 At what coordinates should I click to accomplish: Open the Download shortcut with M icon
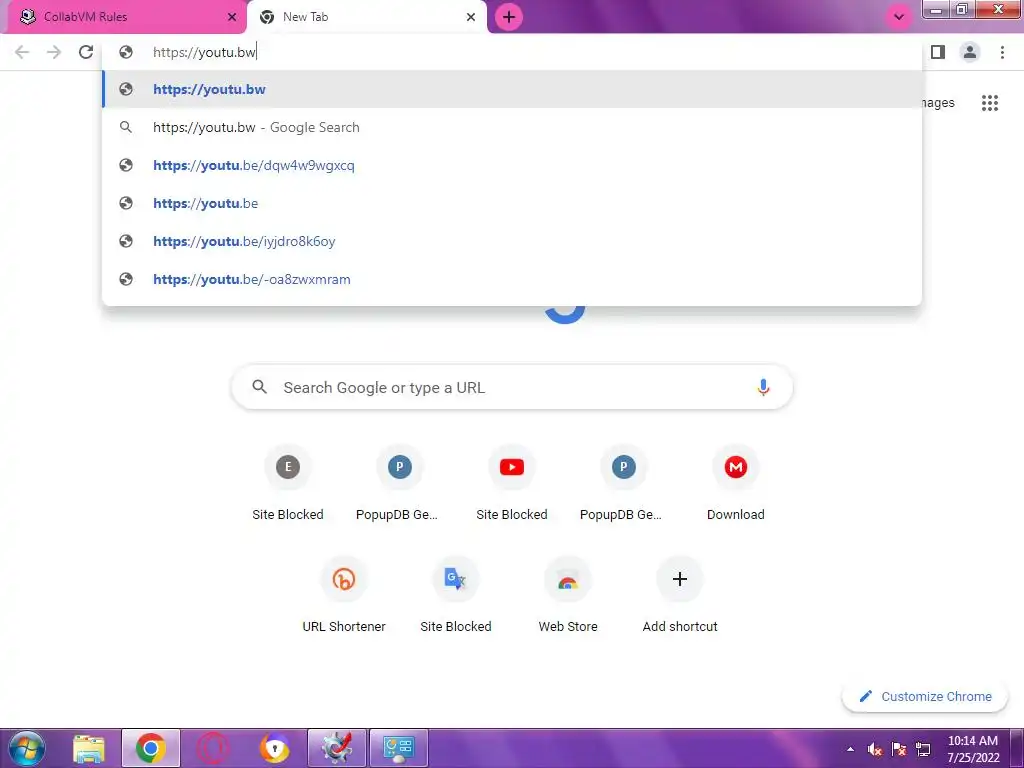coord(735,482)
